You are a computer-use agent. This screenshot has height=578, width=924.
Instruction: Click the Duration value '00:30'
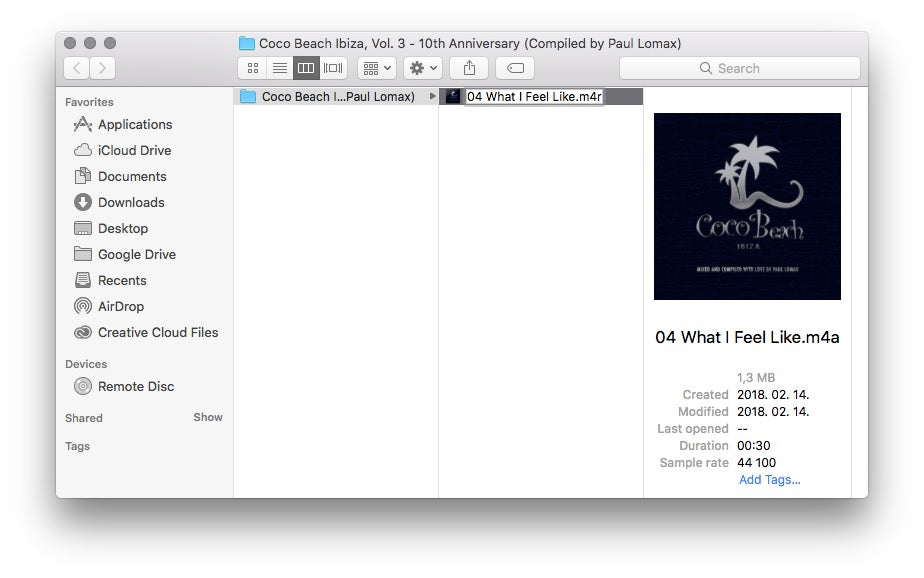tap(754, 446)
